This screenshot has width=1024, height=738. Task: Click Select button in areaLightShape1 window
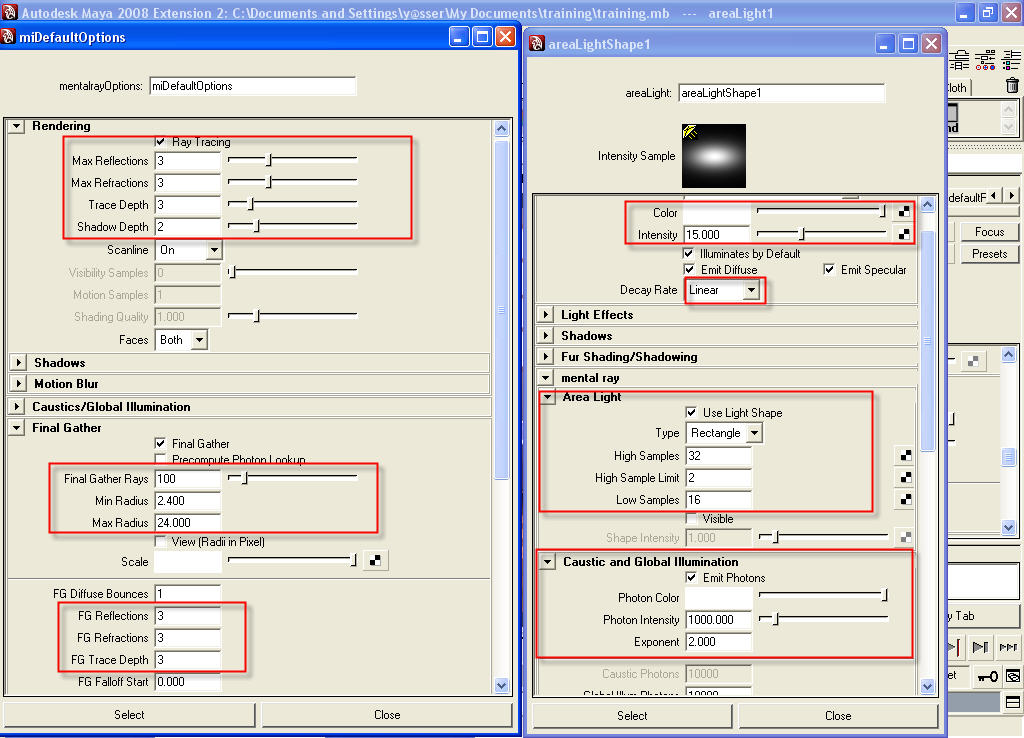632,716
